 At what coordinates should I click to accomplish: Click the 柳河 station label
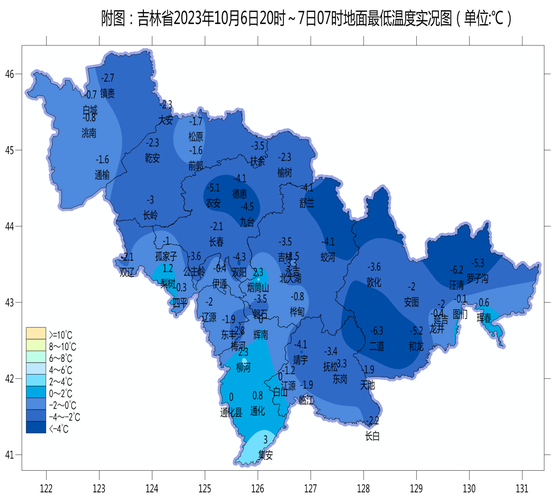(243, 368)
